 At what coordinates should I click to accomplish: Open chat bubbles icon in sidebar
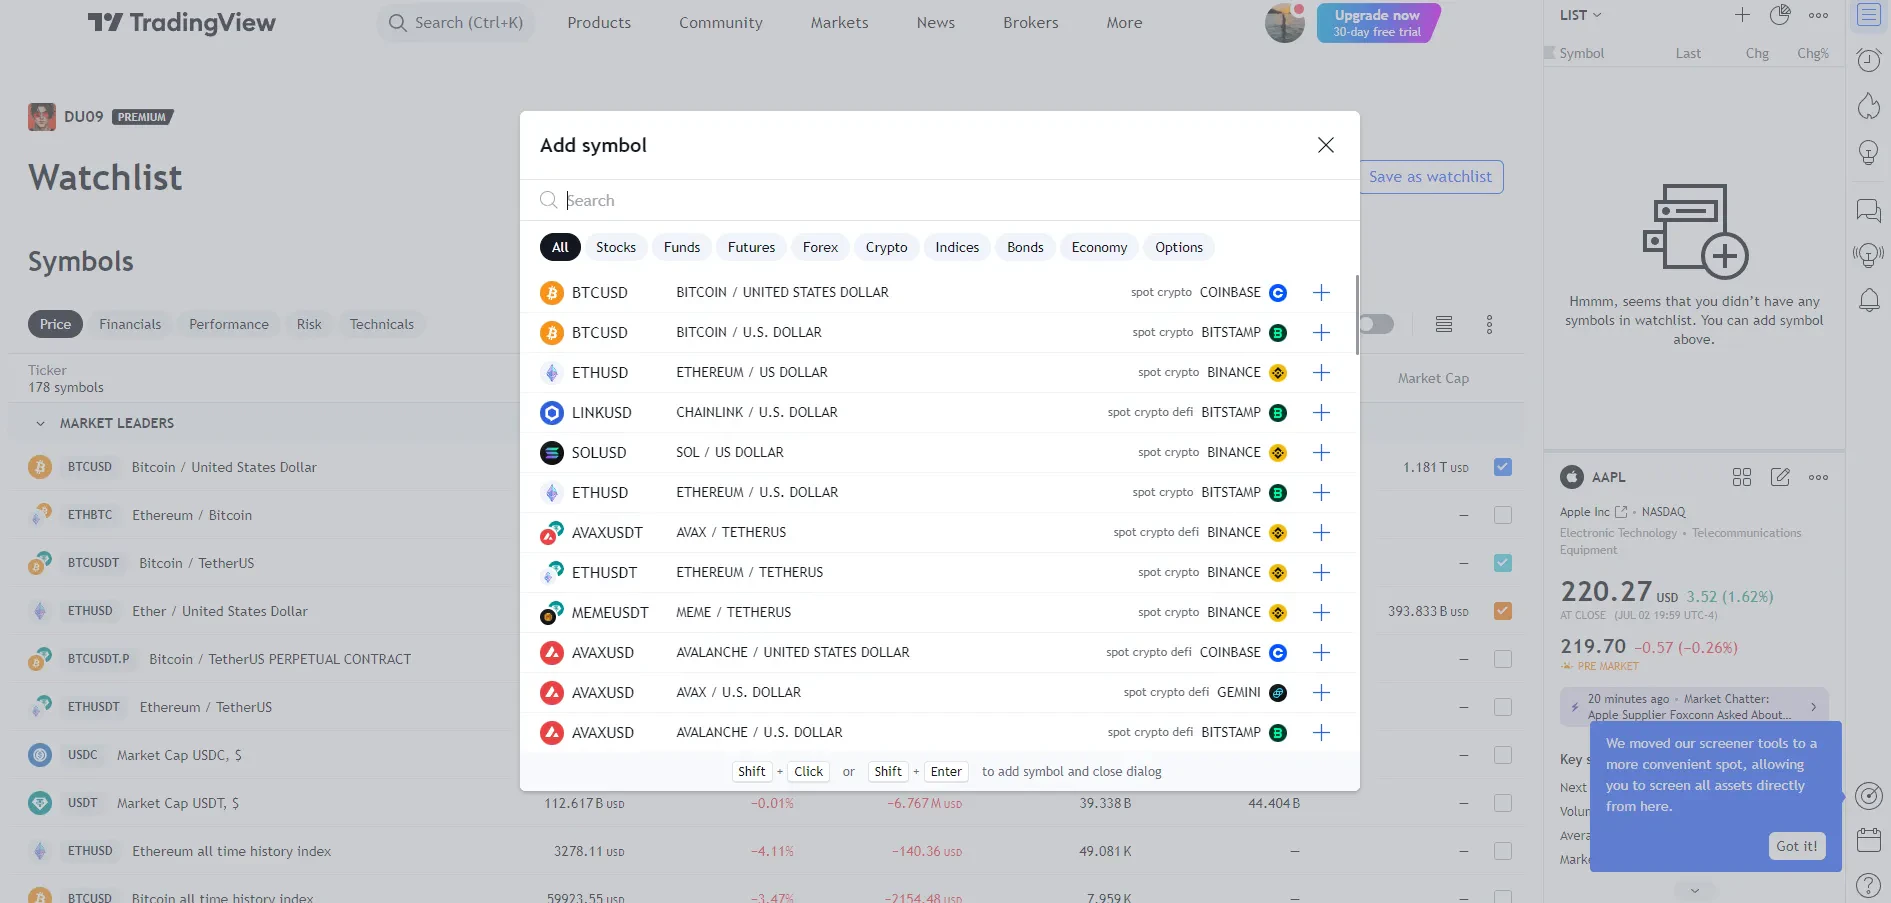1868,210
